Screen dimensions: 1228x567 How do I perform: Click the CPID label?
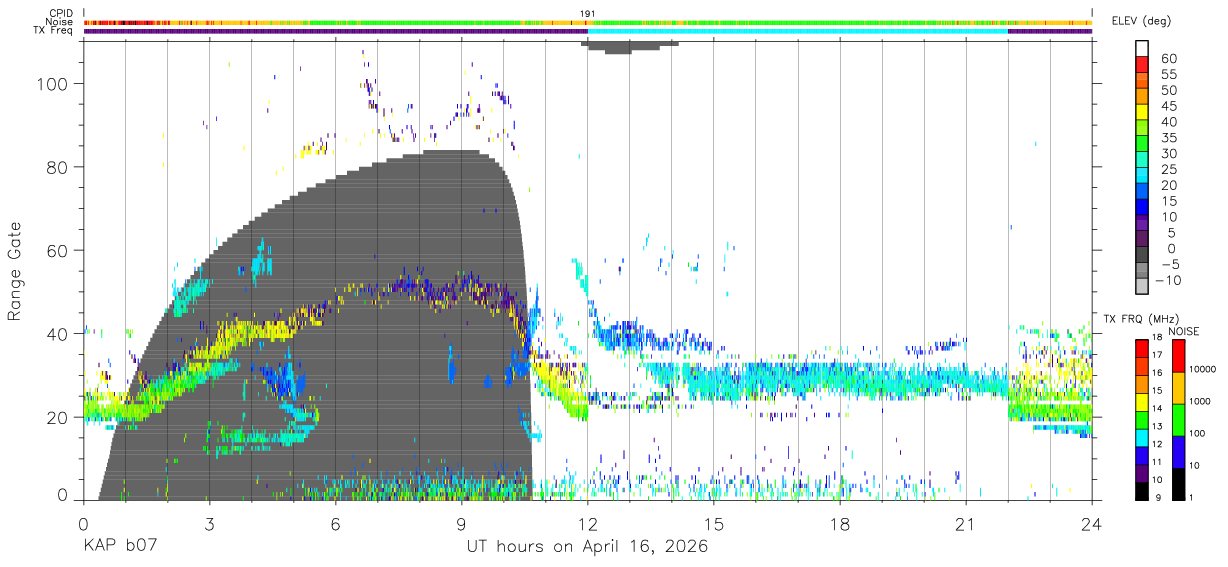[59, 13]
